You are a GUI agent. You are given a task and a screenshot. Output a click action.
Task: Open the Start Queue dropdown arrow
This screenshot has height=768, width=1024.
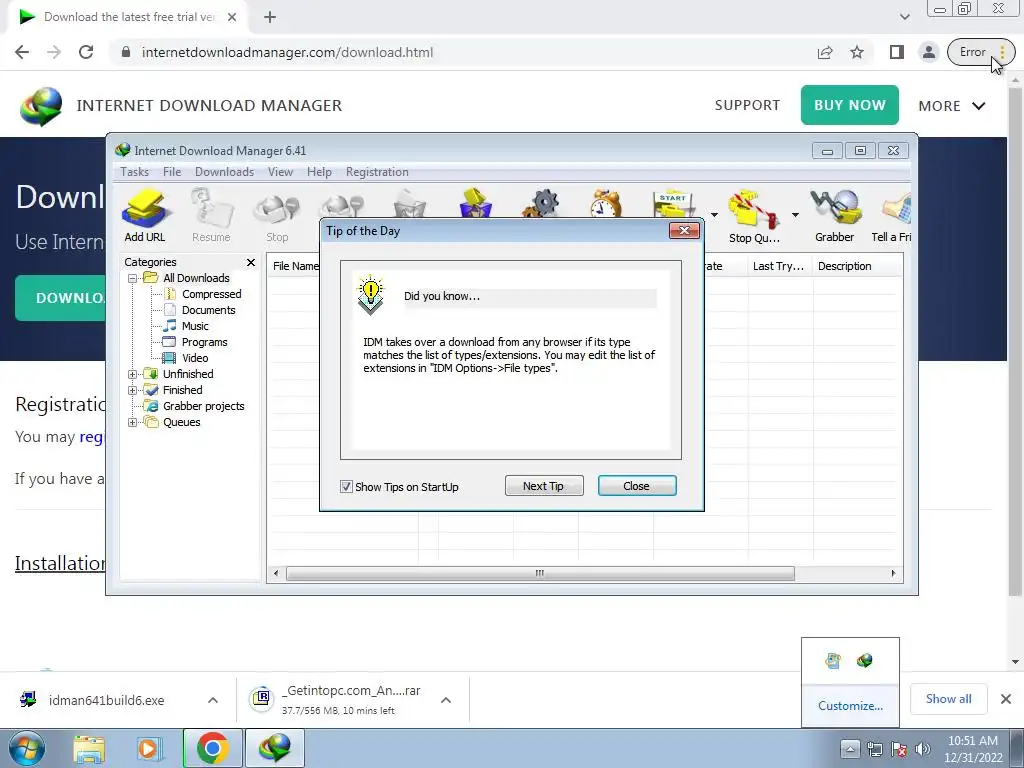(714, 215)
